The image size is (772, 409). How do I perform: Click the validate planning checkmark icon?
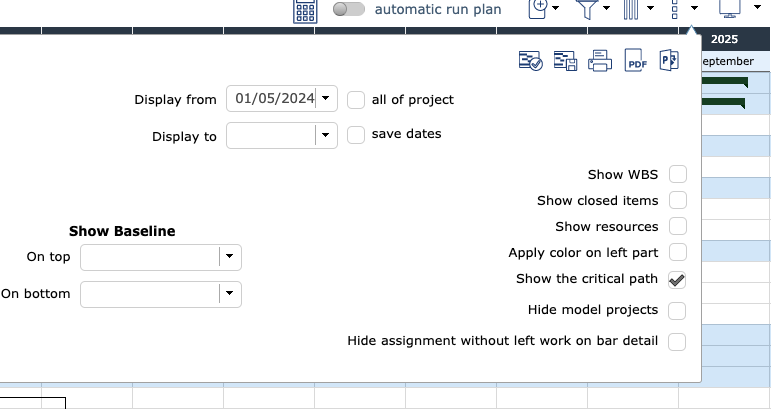tap(530, 62)
